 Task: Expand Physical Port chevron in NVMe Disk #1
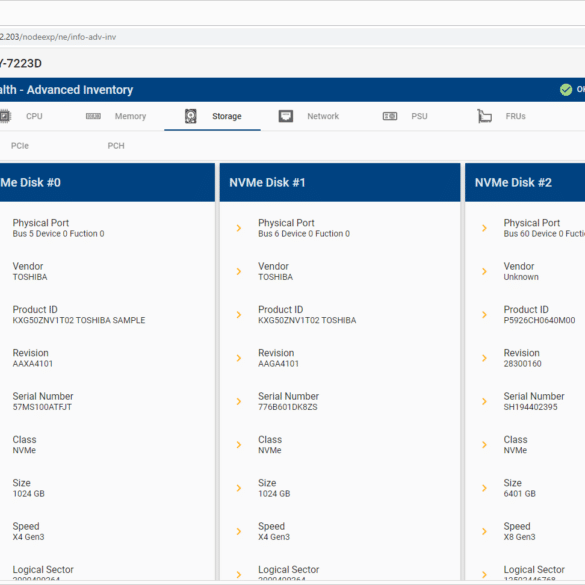(x=239, y=228)
